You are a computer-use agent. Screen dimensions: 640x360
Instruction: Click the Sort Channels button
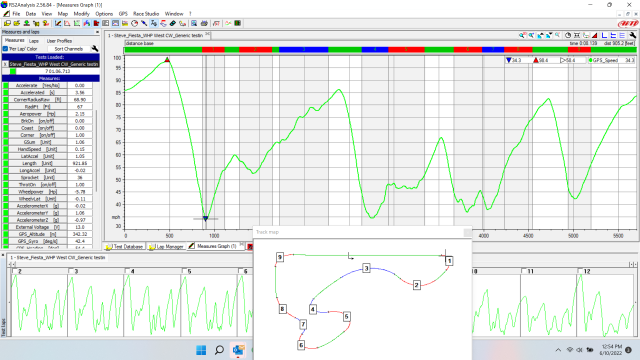point(69,49)
